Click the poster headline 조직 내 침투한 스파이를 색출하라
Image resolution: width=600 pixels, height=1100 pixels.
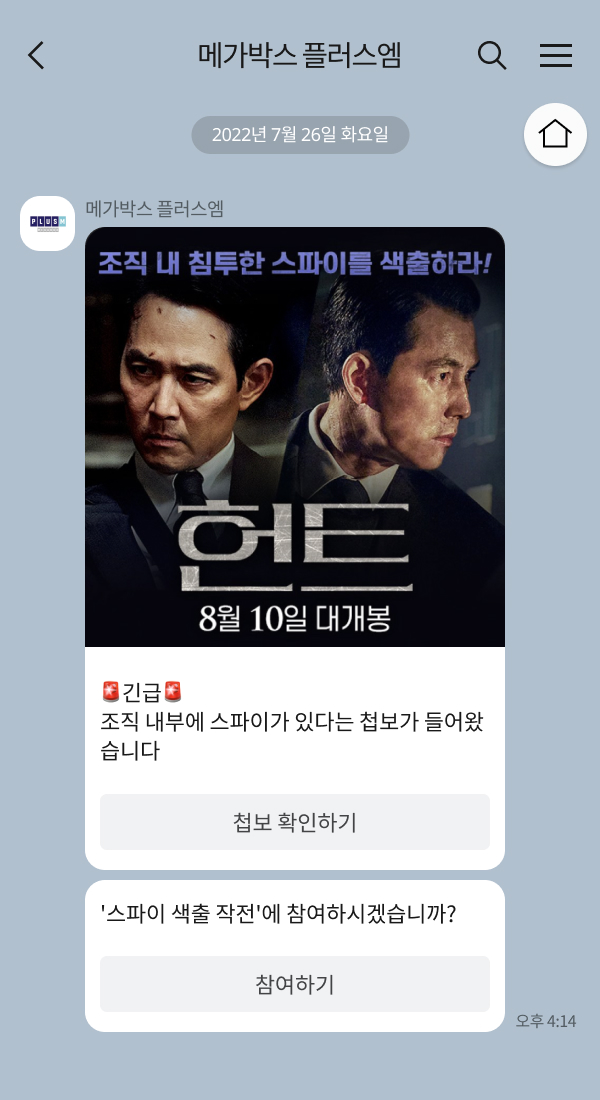pyautogui.click(x=295, y=262)
